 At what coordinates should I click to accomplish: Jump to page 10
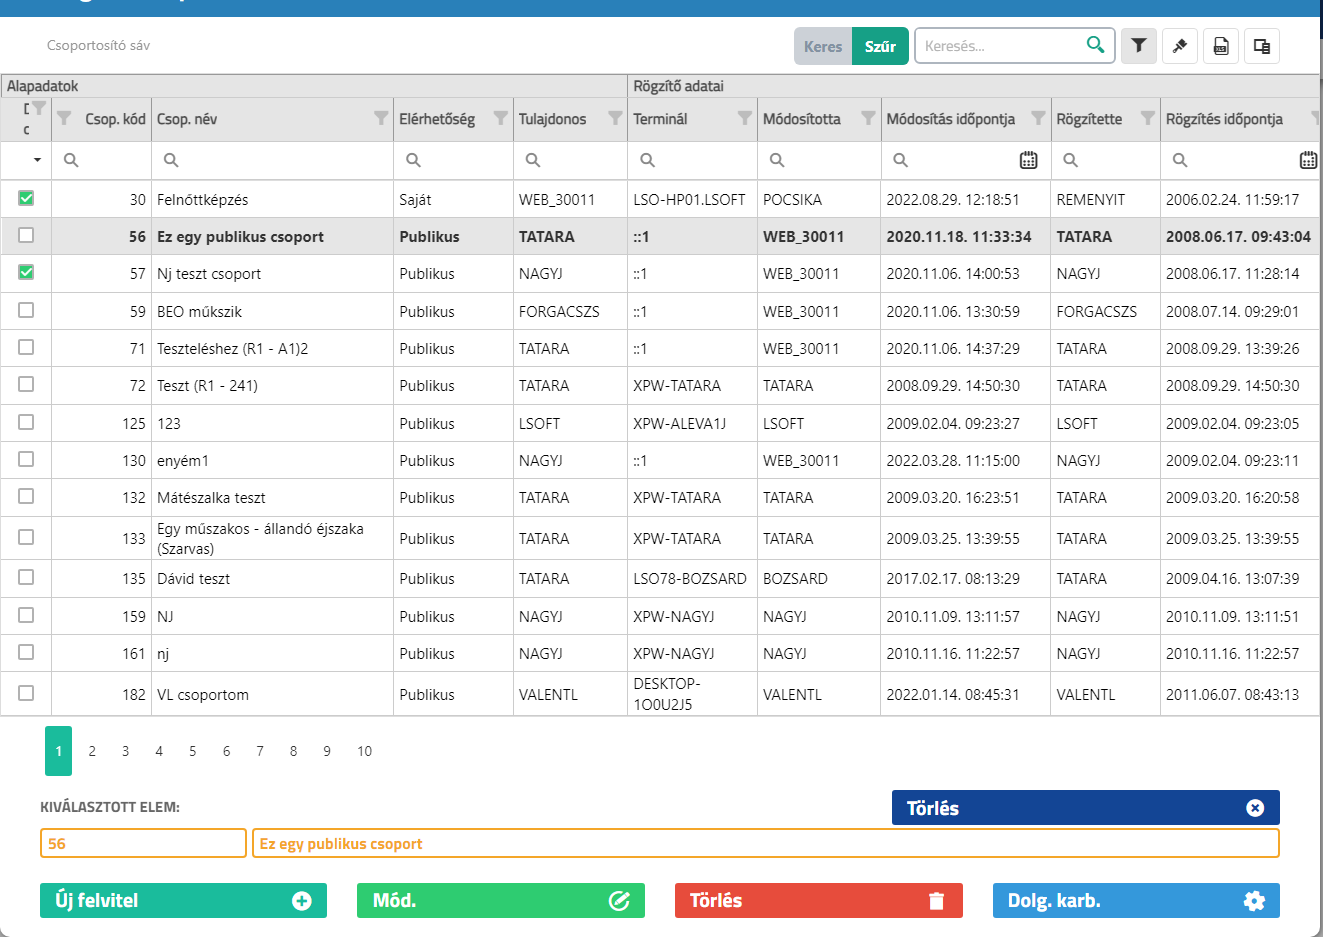pos(364,751)
